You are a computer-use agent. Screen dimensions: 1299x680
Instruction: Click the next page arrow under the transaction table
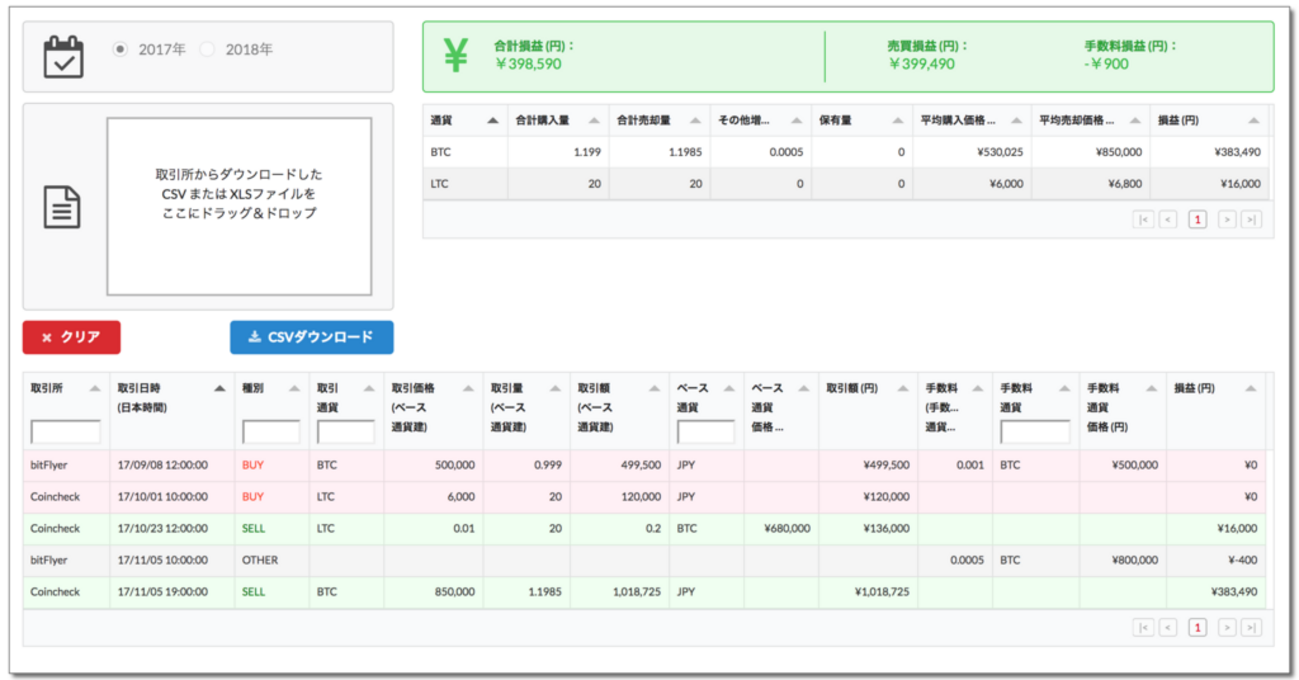click(1227, 627)
